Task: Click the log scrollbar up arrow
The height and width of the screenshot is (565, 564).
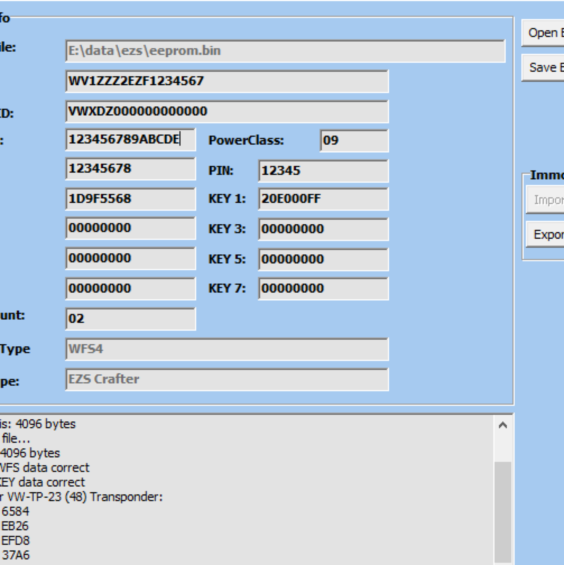Action: point(503,425)
